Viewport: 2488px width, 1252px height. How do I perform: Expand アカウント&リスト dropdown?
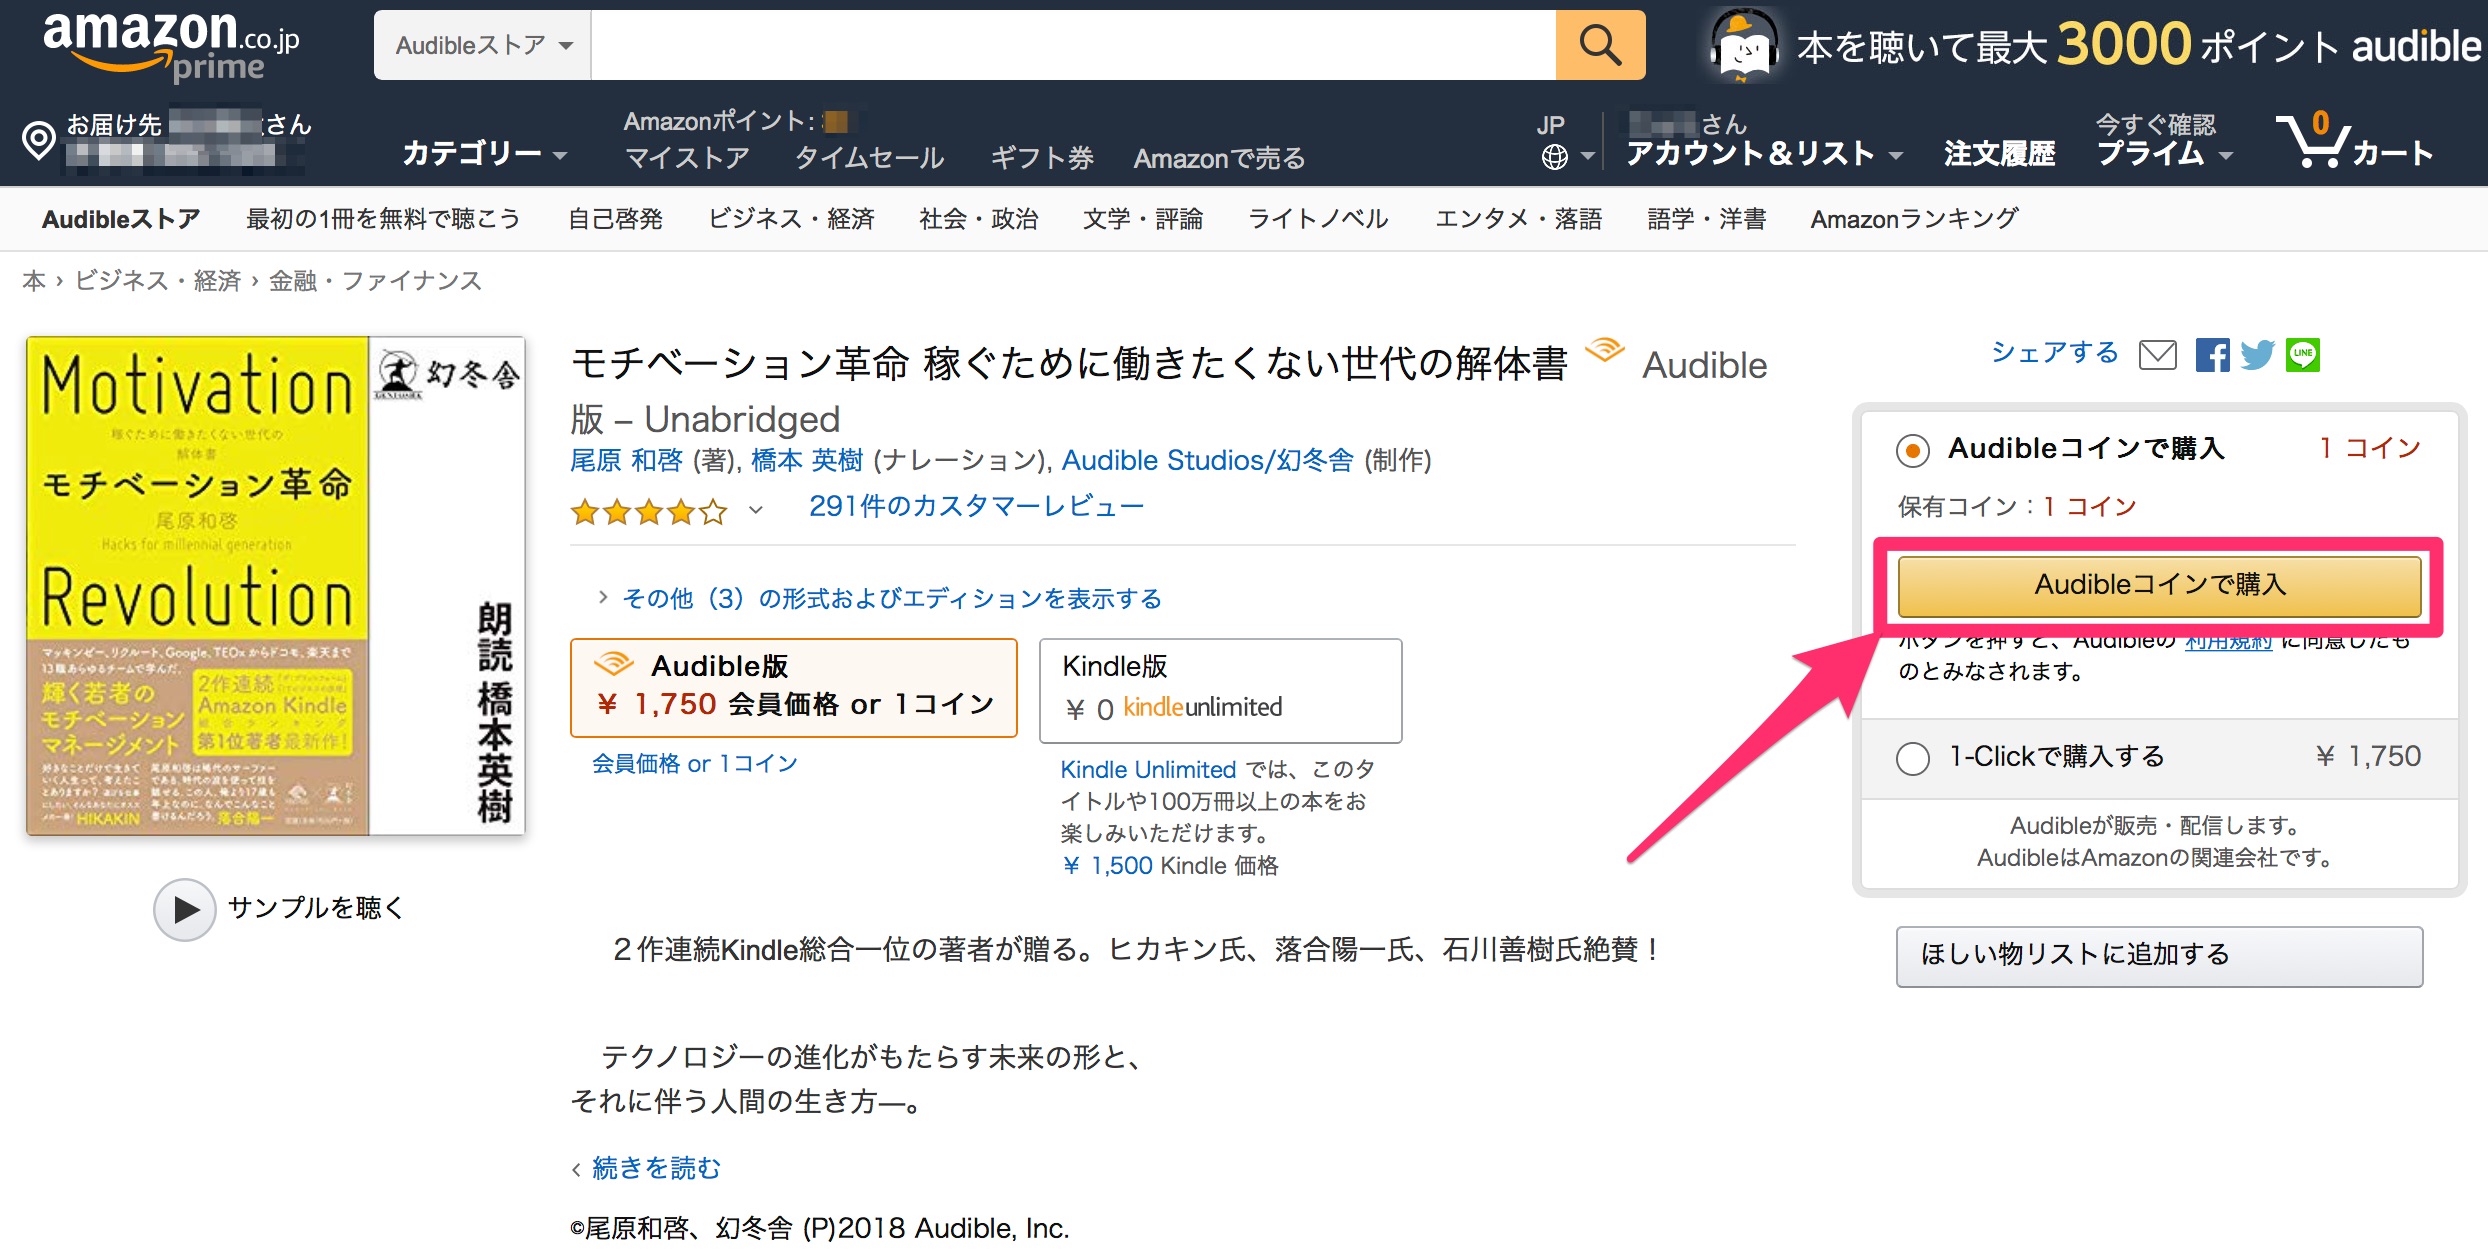(x=1764, y=153)
